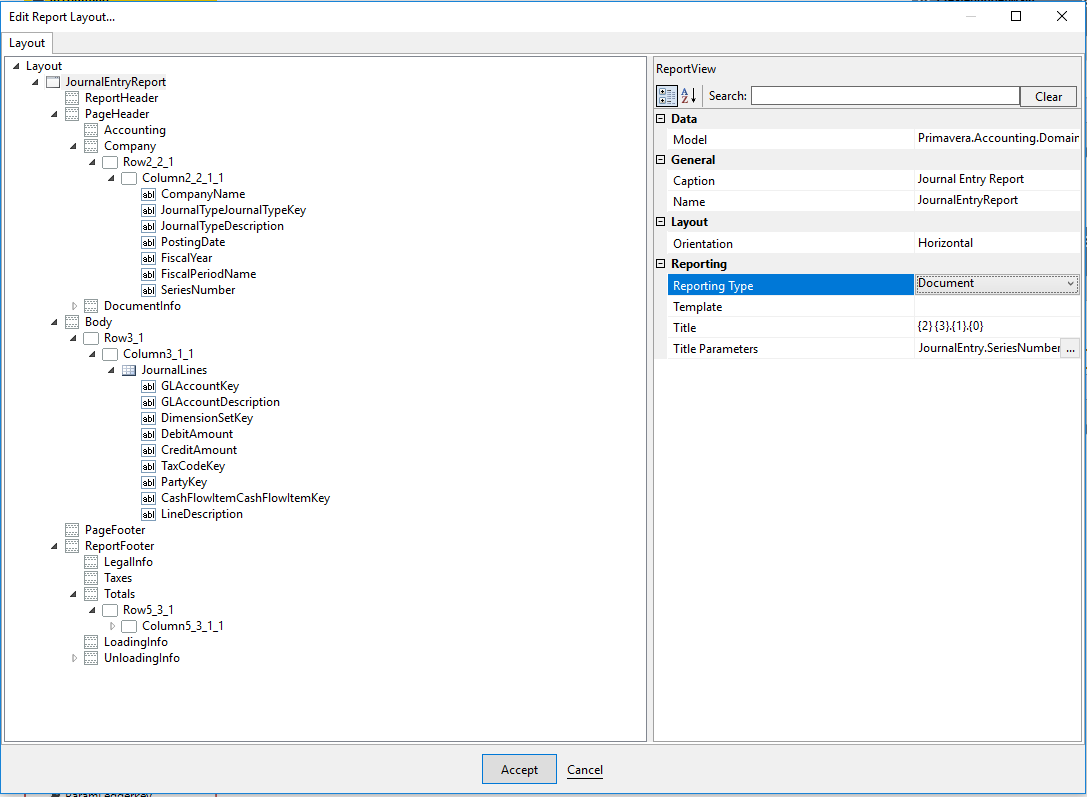Click the section icon beside ReportHeader
The image size is (1087, 797).
pos(72,98)
